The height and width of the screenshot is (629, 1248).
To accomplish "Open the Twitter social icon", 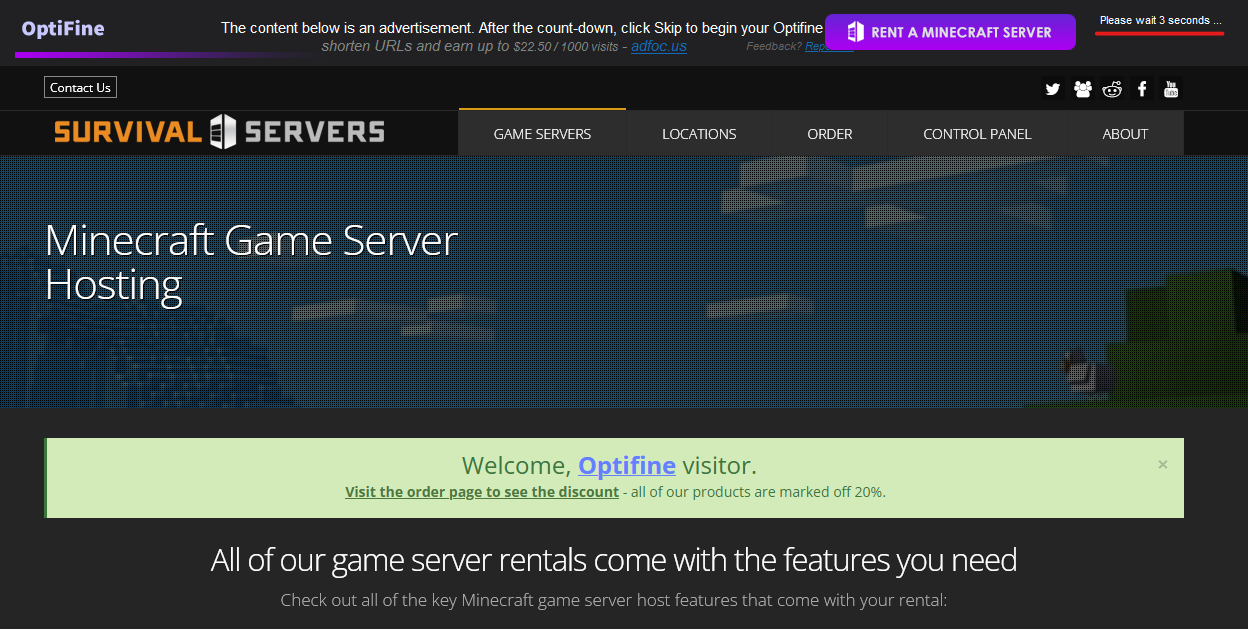I will point(1052,89).
